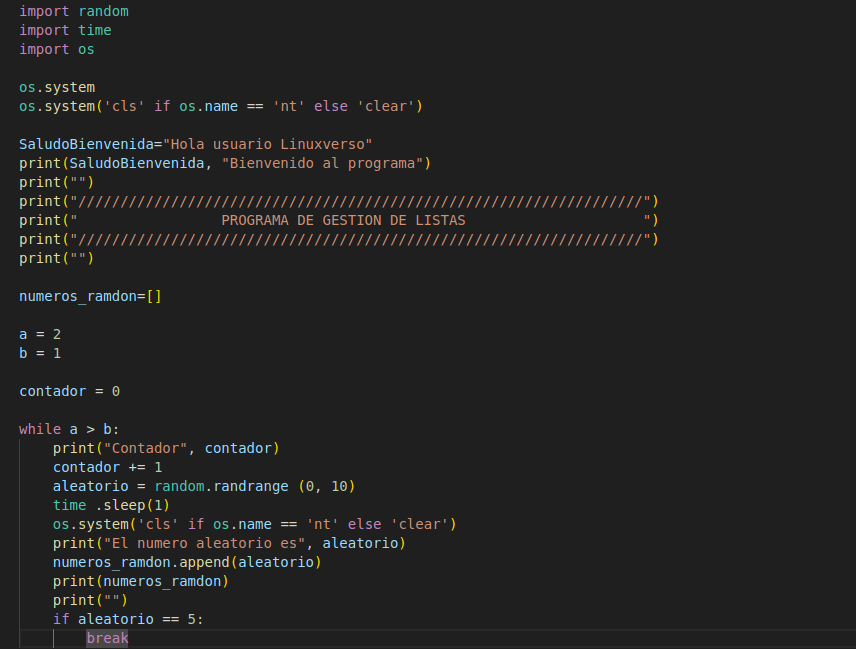Click the "Bienvenido al programa" string
Viewport: 856px width, 649px height.
coord(326,163)
